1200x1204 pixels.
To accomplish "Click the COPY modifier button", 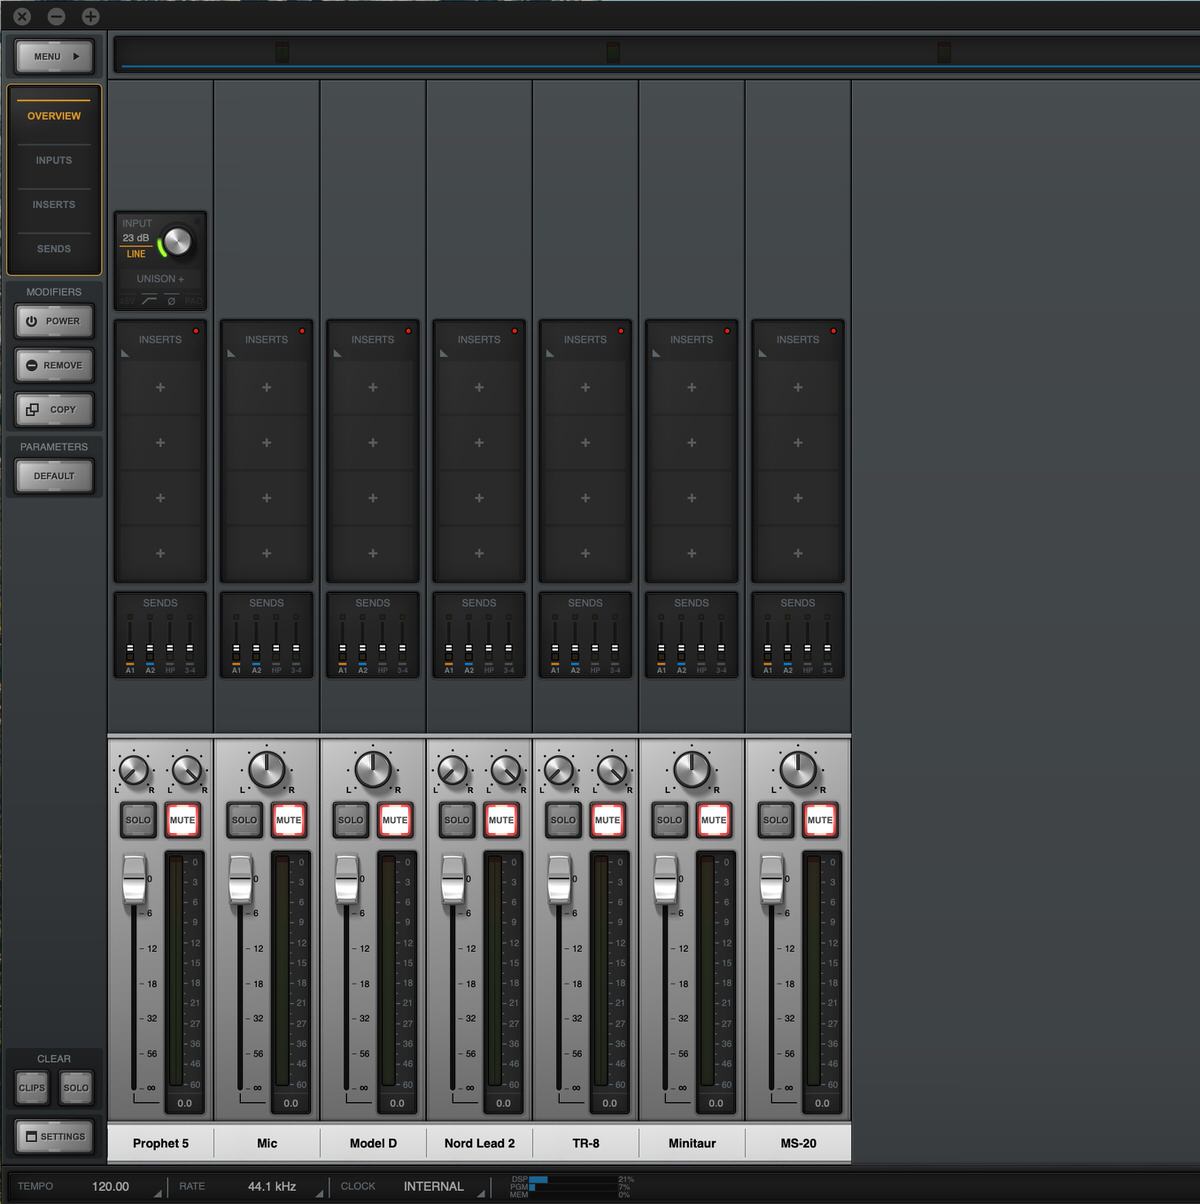I will [54, 409].
